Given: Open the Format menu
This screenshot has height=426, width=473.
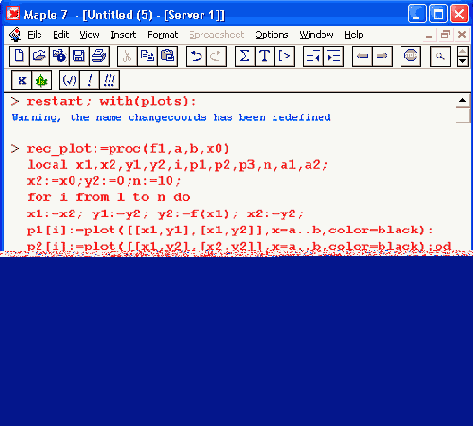Looking at the screenshot, I should click(163, 35).
